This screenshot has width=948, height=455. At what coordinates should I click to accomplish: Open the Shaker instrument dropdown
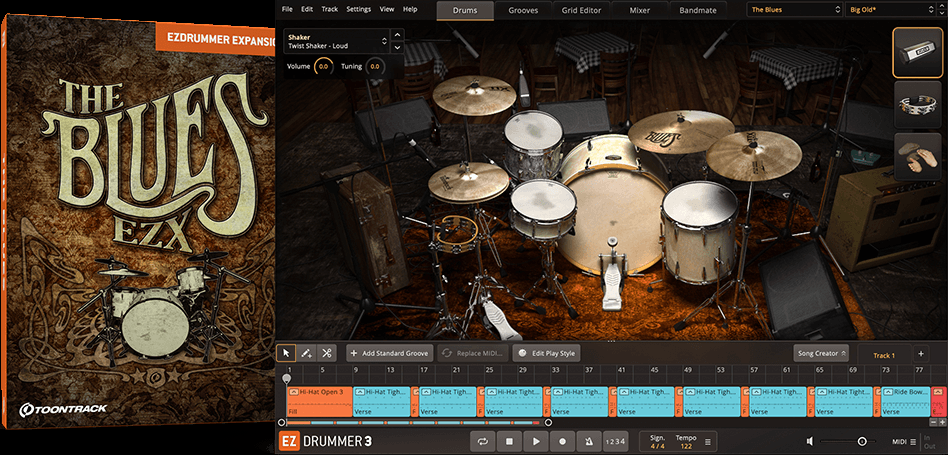coord(337,41)
